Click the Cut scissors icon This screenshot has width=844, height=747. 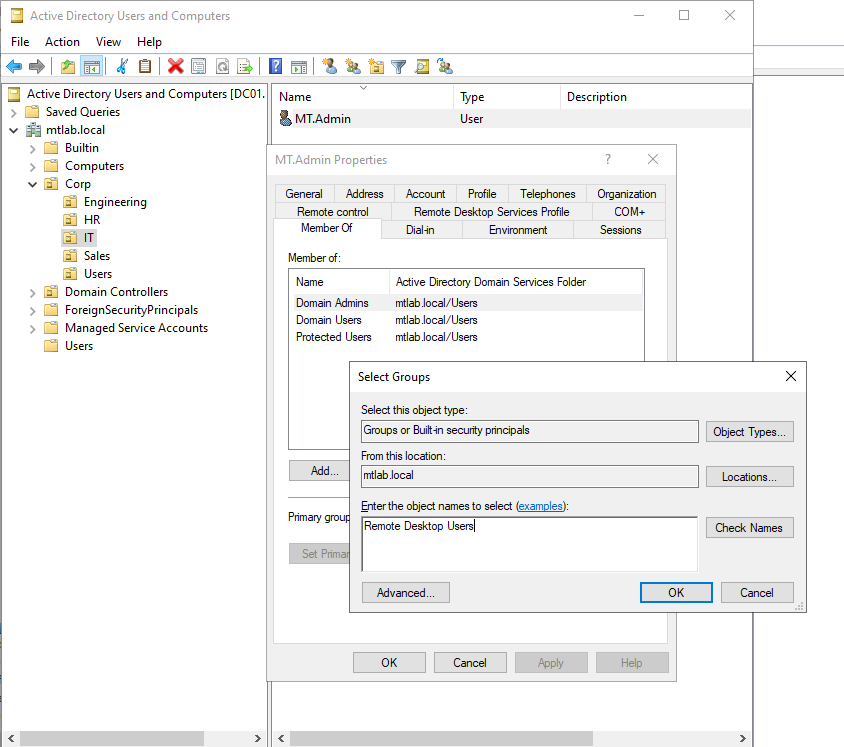click(x=122, y=66)
